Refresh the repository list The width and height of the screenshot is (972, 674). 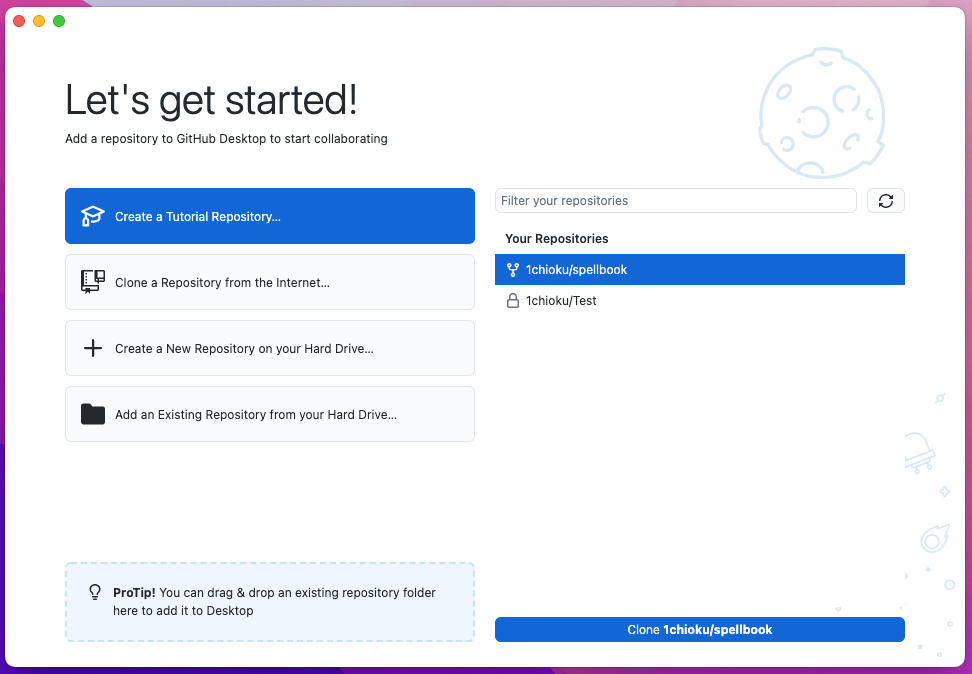885,200
